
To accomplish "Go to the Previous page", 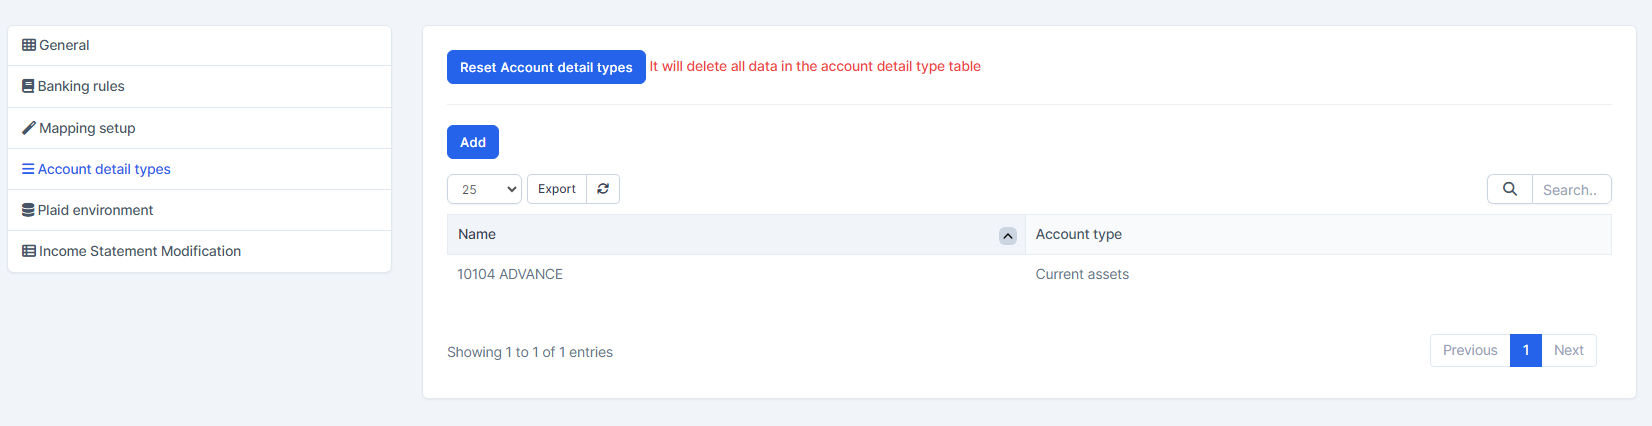I will point(1469,350).
